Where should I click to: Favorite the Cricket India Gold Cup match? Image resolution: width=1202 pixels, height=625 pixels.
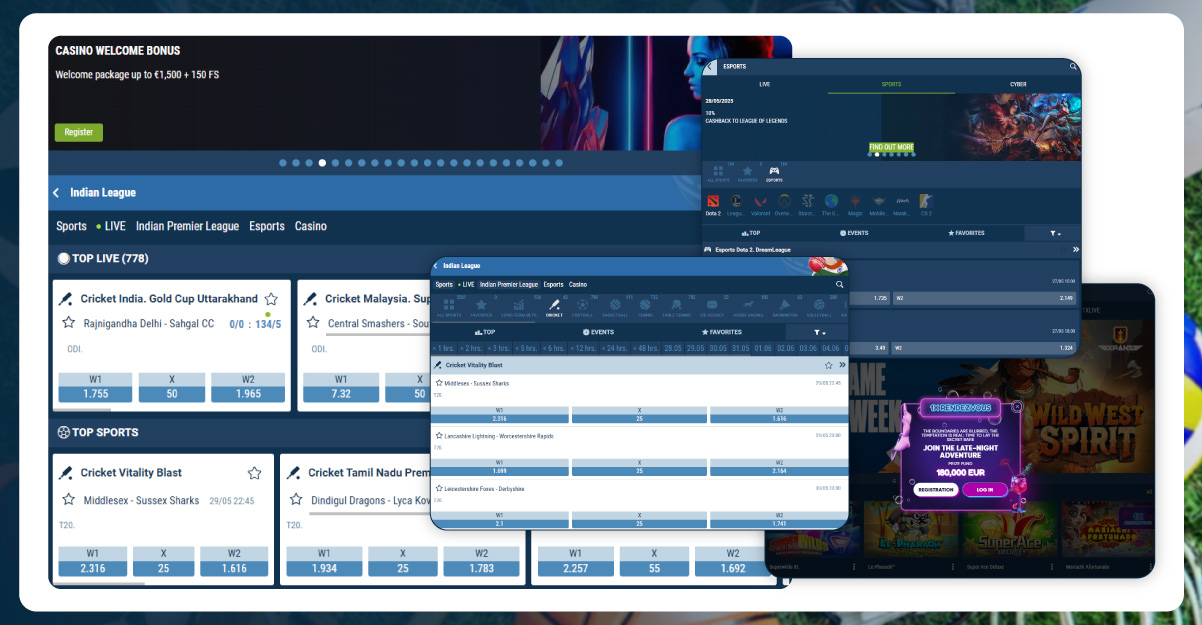point(271,297)
